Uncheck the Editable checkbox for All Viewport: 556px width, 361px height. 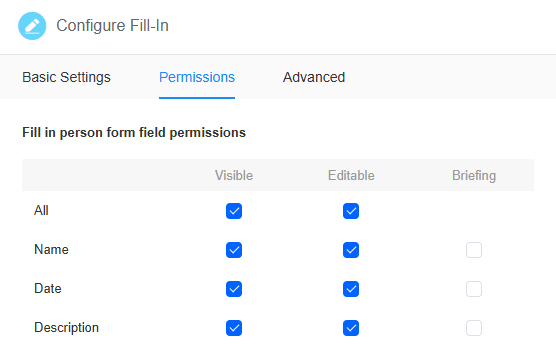pos(351,211)
